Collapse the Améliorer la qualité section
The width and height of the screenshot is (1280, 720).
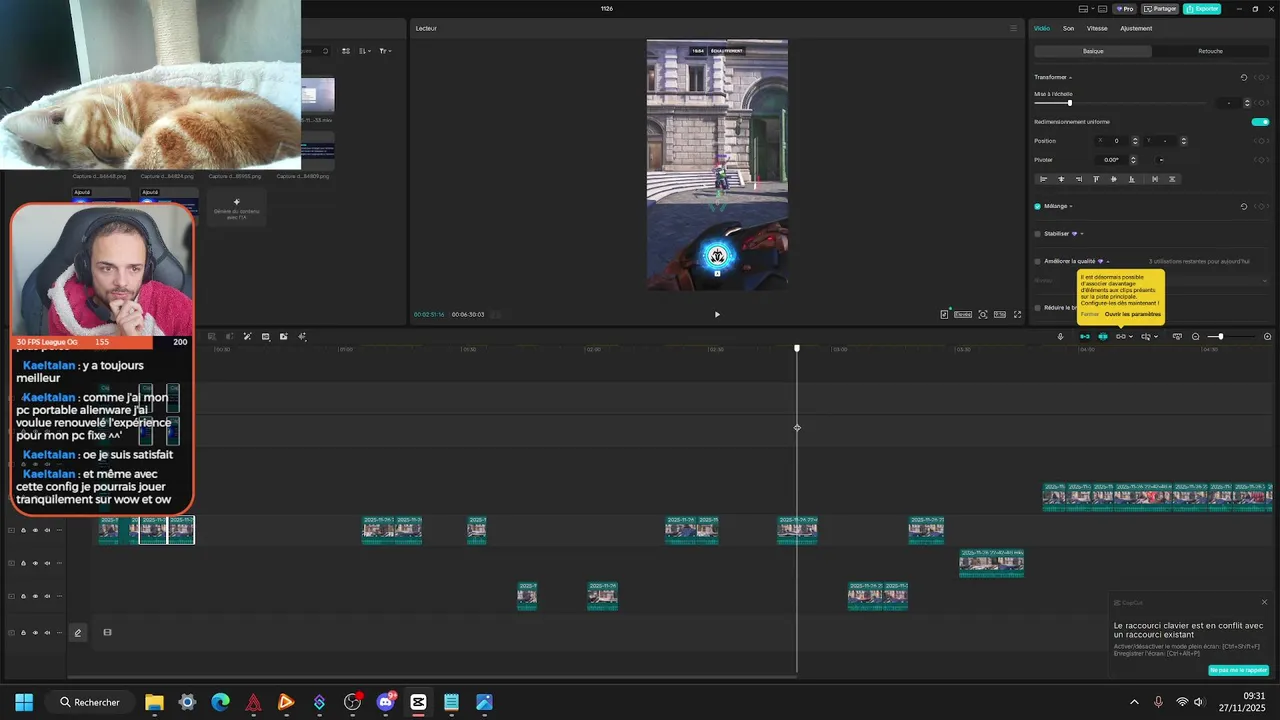[1107, 261]
